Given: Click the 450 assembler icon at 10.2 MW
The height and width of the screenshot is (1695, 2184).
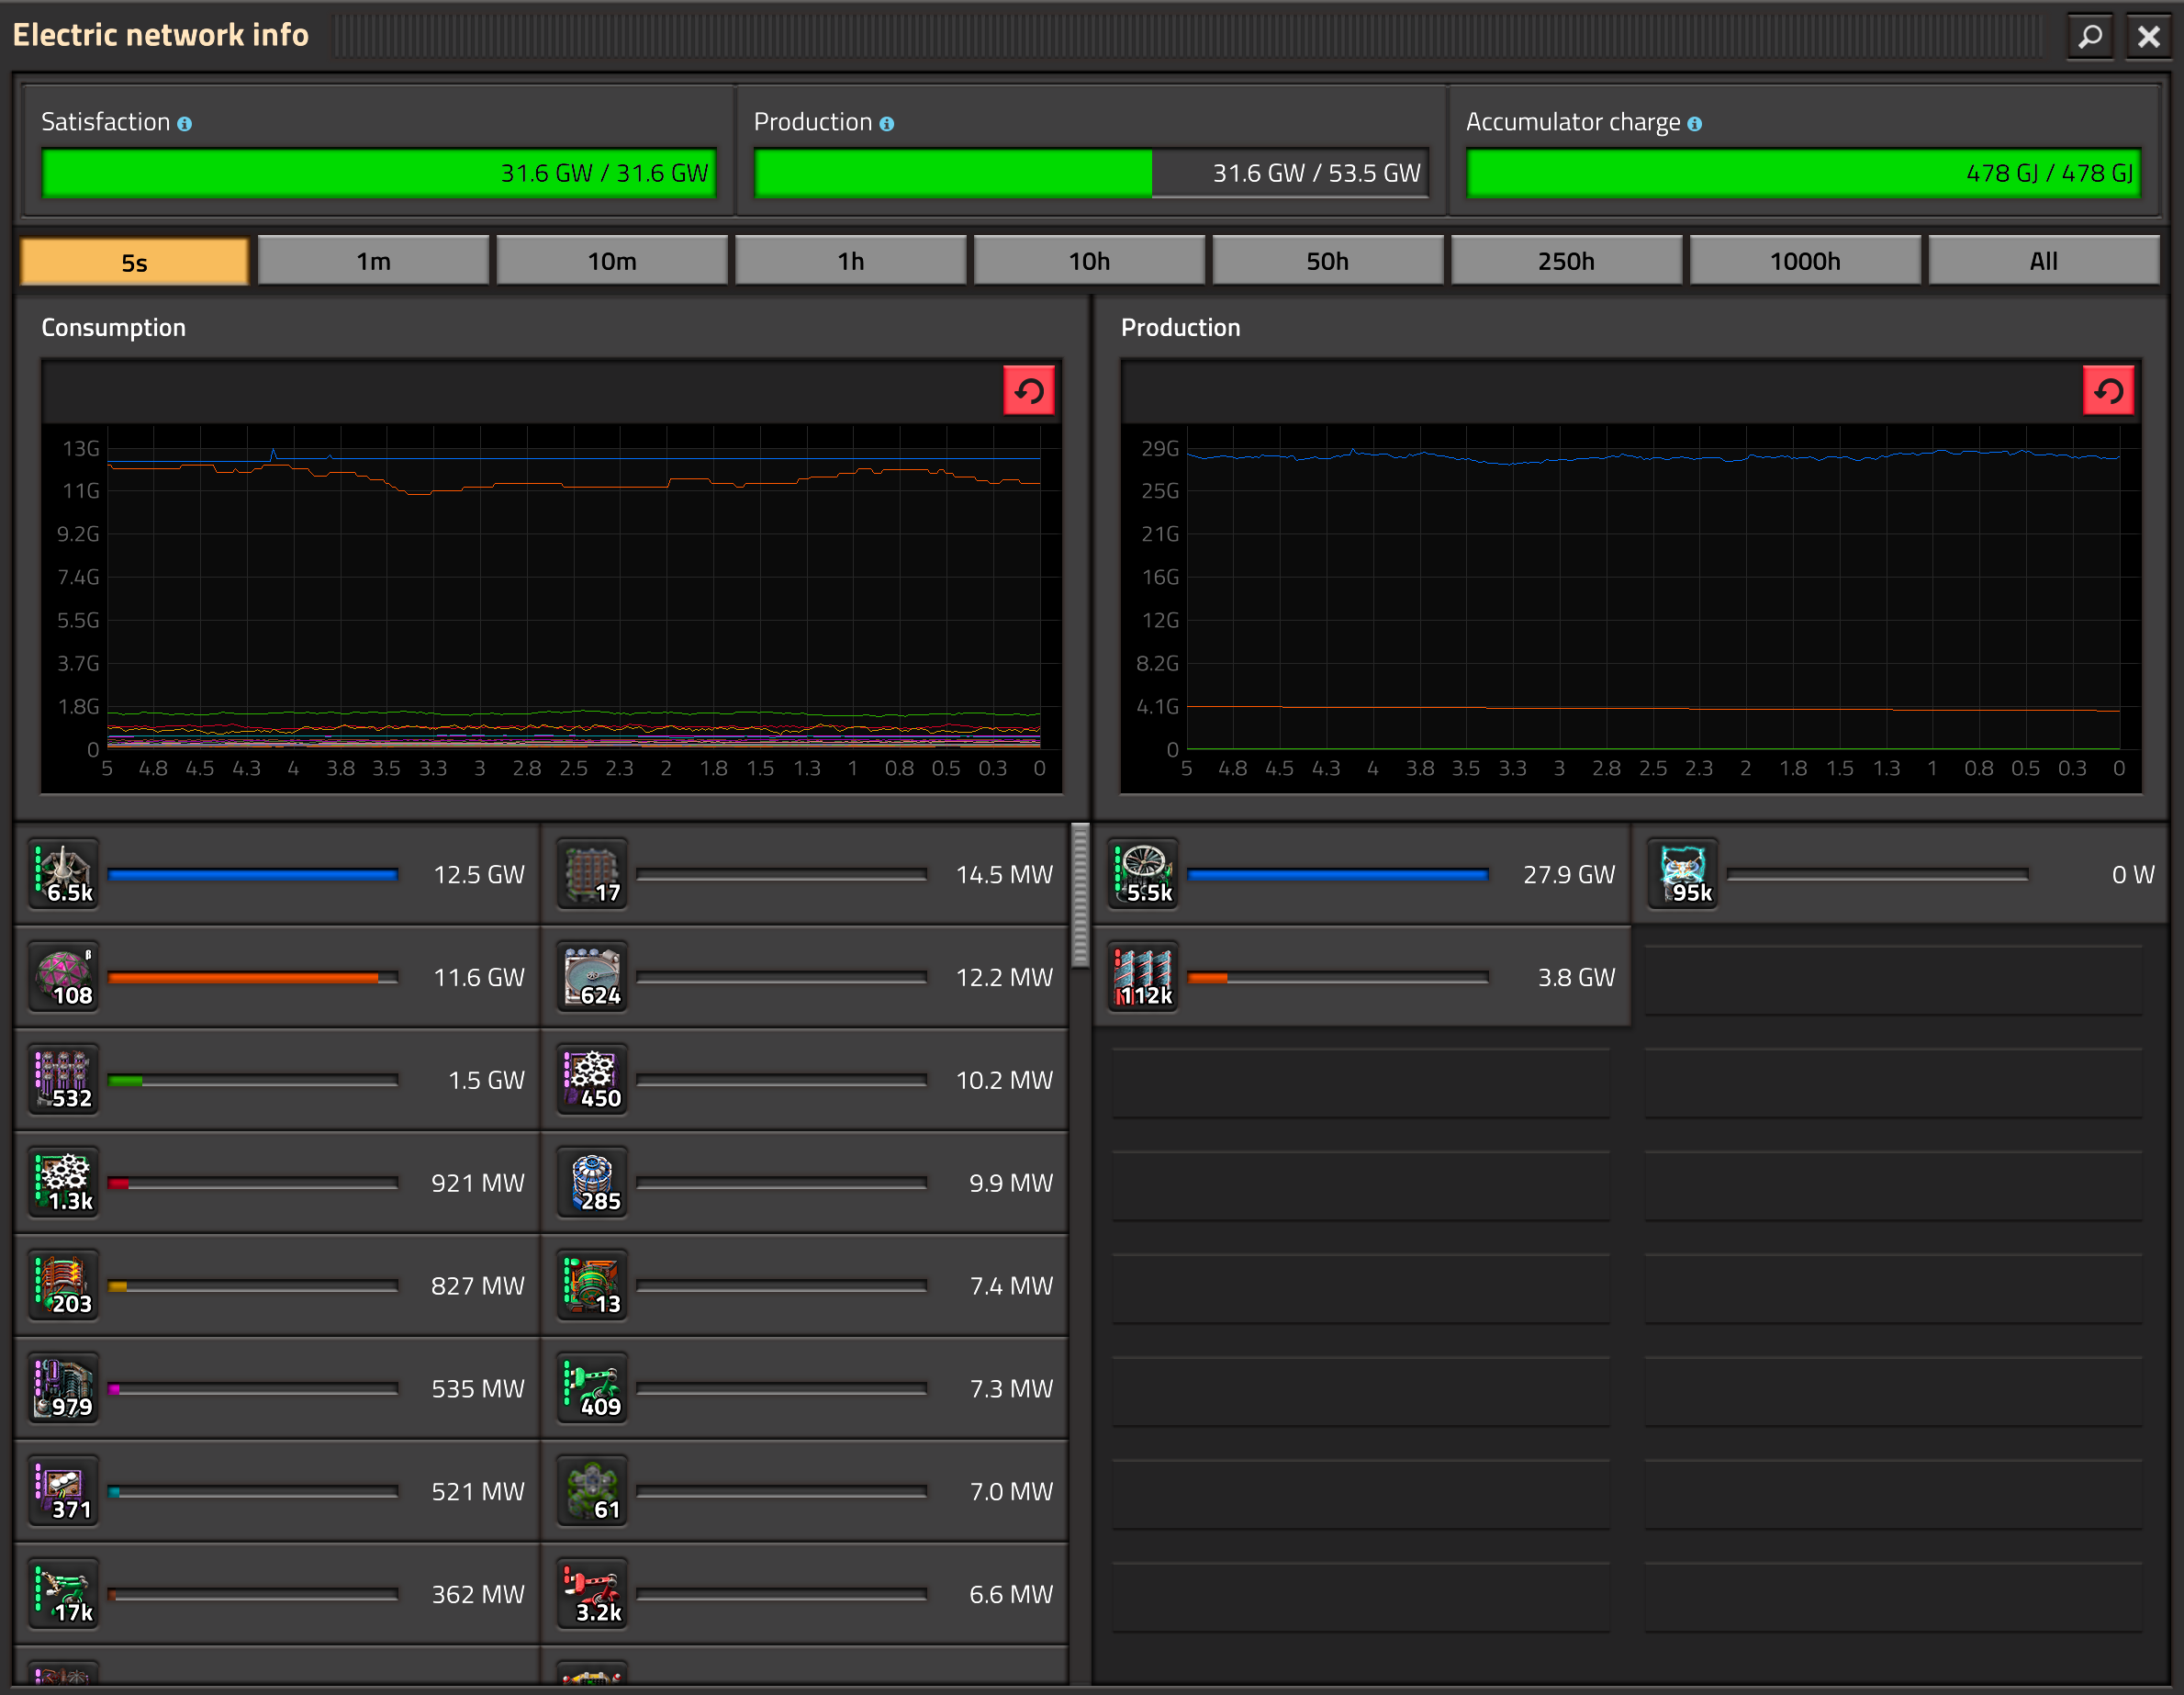Looking at the screenshot, I should (593, 1080).
